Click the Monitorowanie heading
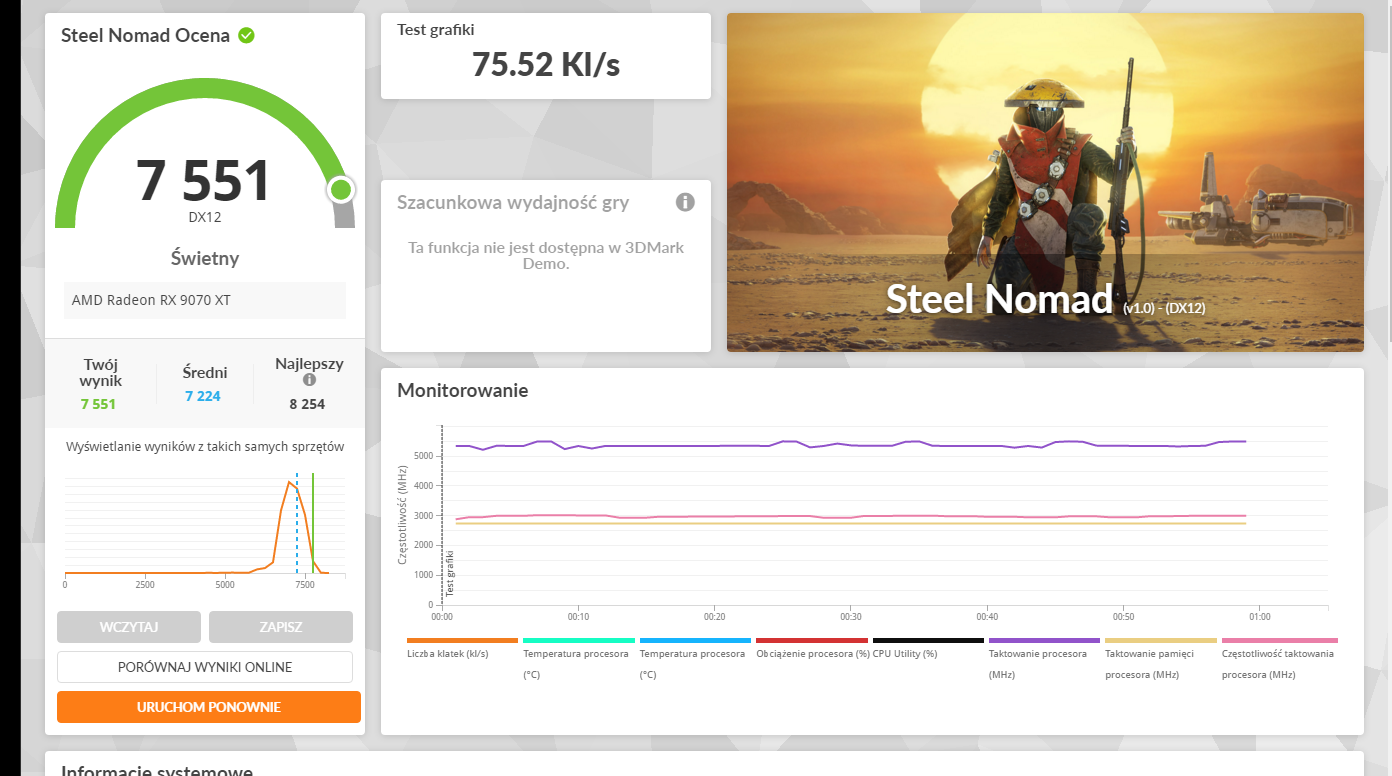This screenshot has height=776, width=1392. [462, 390]
